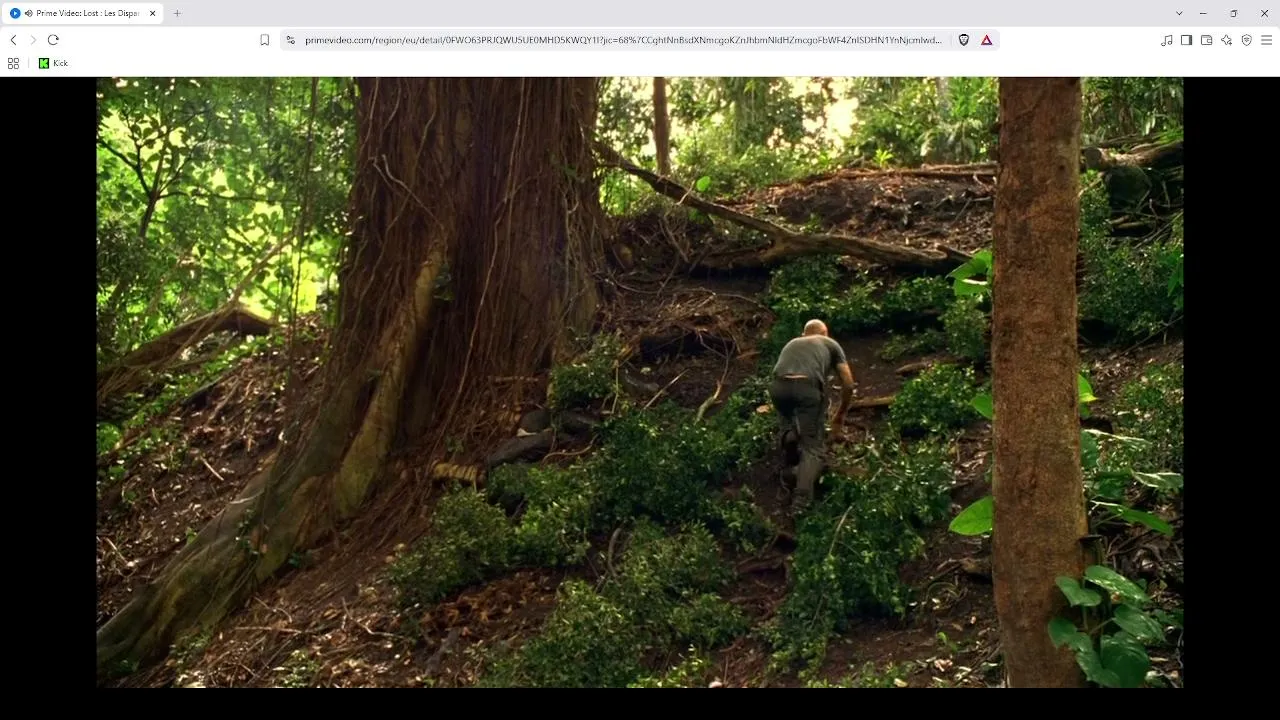The height and width of the screenshot is (720, 1280).
Task: Open the Brave Playlist music note icon
Action: [x=1167, y=40]
